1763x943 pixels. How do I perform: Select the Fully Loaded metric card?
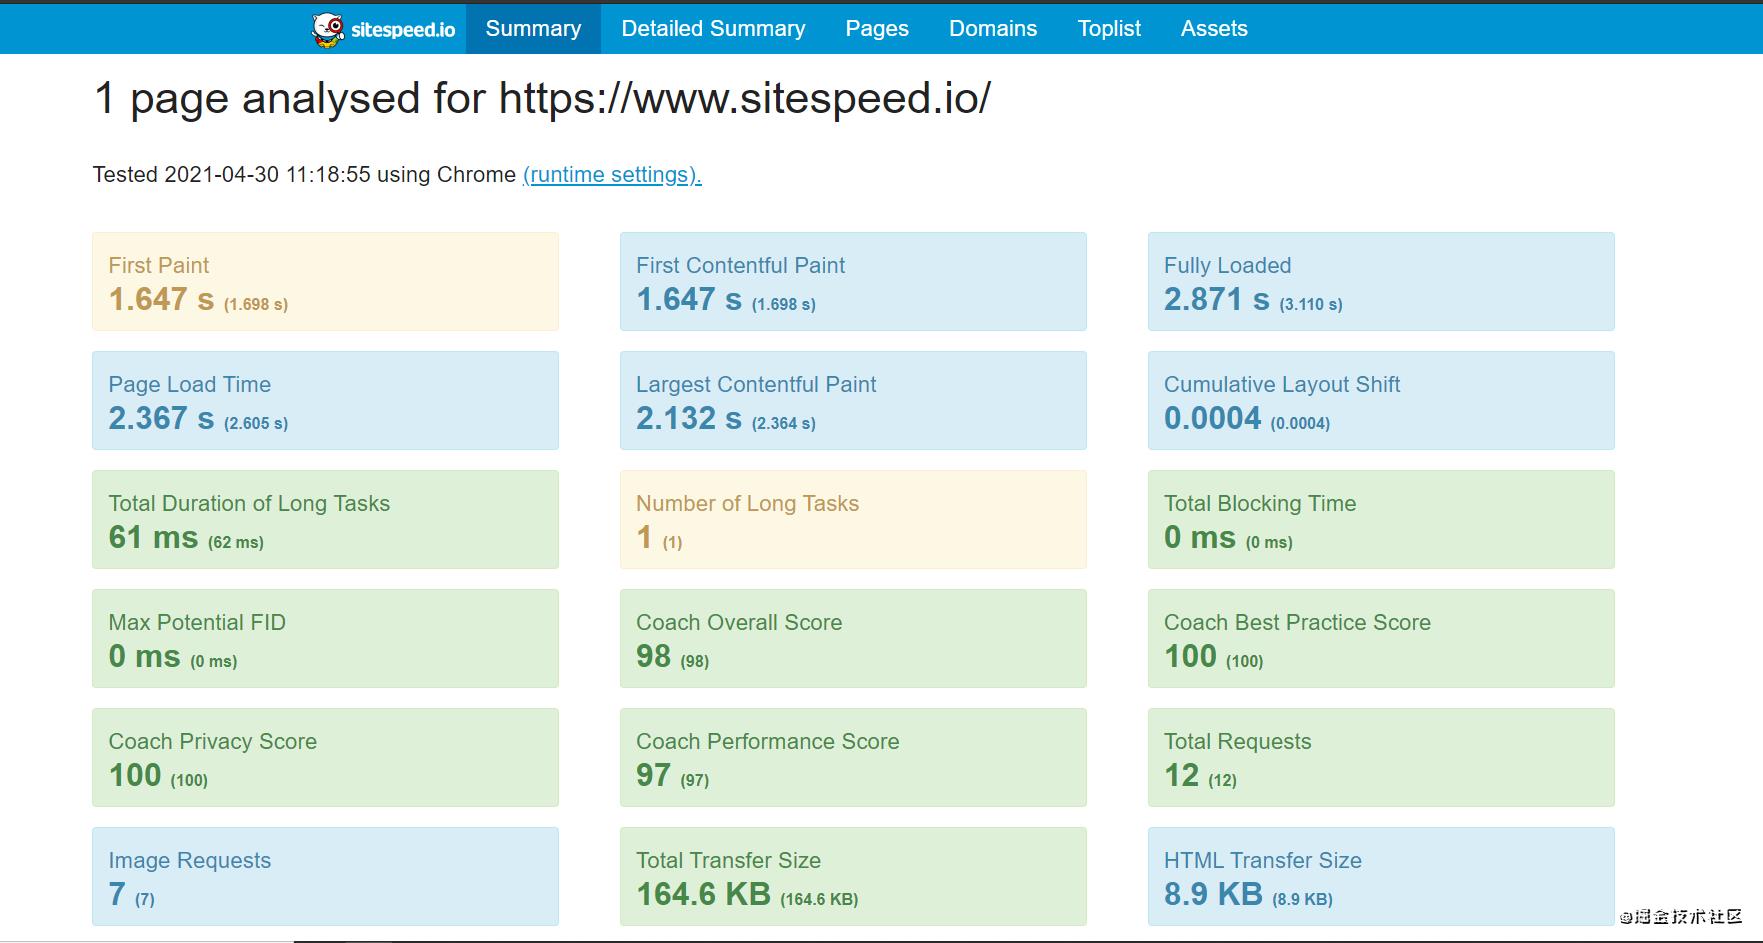click(x=1381, y=282)
